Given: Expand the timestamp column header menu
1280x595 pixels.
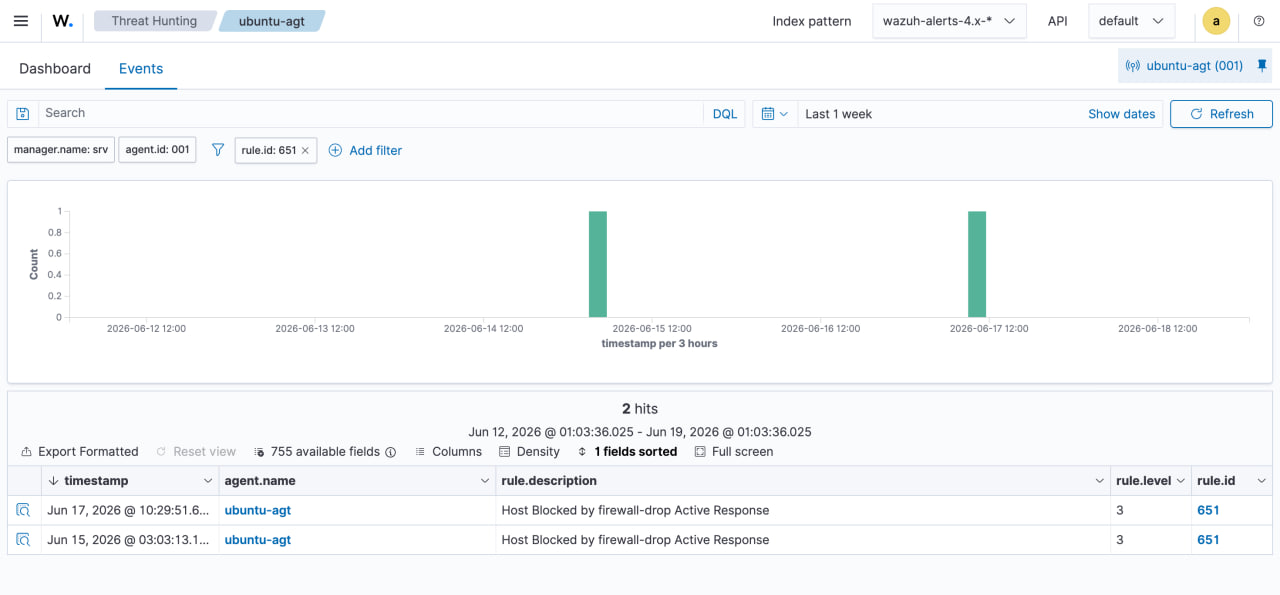Looking at the screenshot, I should click(x=207, y=481).
